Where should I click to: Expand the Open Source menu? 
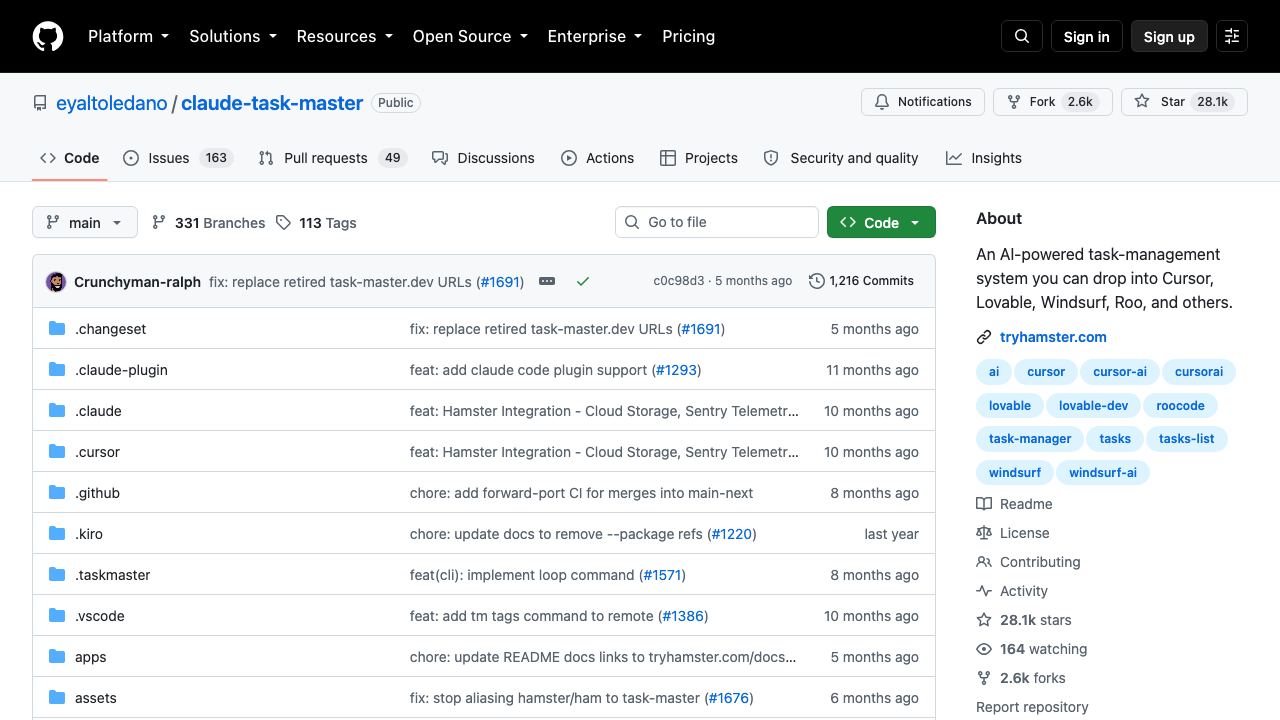tap(469, 36)
